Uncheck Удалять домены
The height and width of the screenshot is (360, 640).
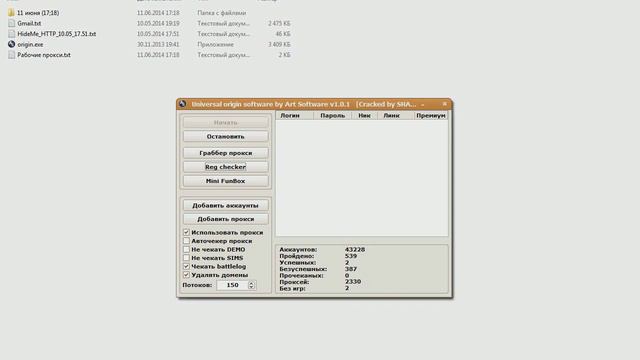pos(187,275)
